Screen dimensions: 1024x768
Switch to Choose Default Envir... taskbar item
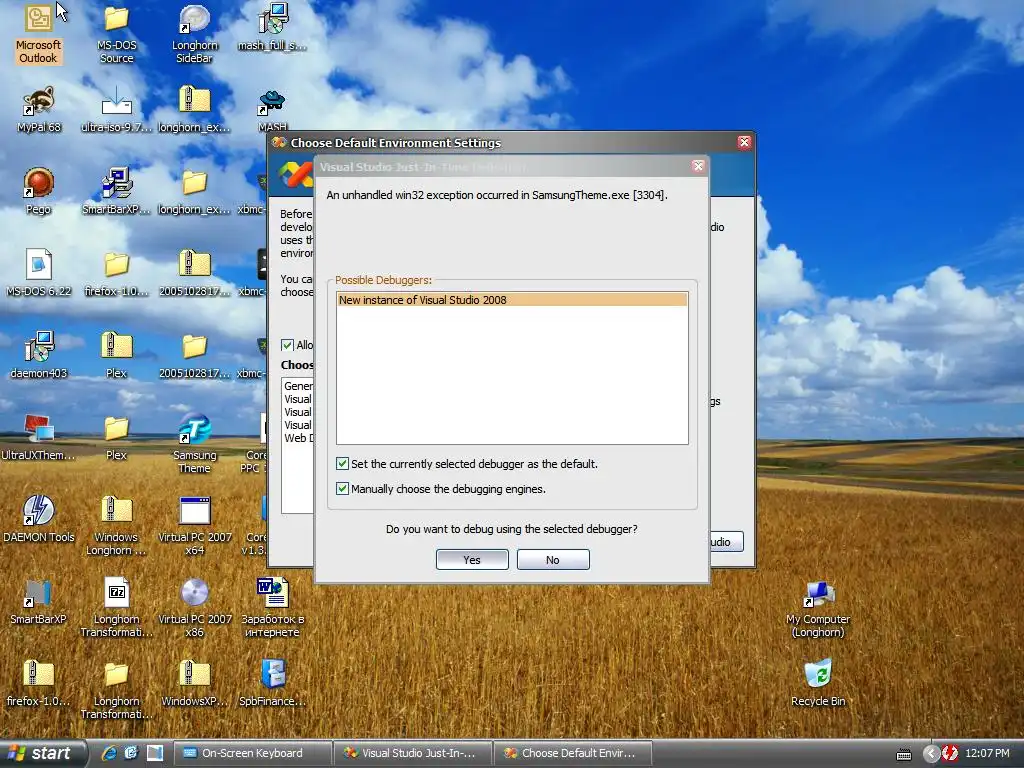[572, 753]
